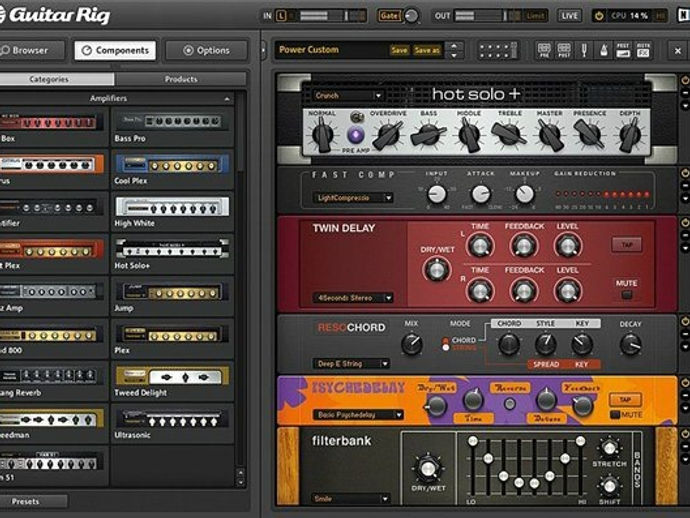
Task: Open the Basic Psychedelay preset dropdown
Action: (x=358, y=415)
